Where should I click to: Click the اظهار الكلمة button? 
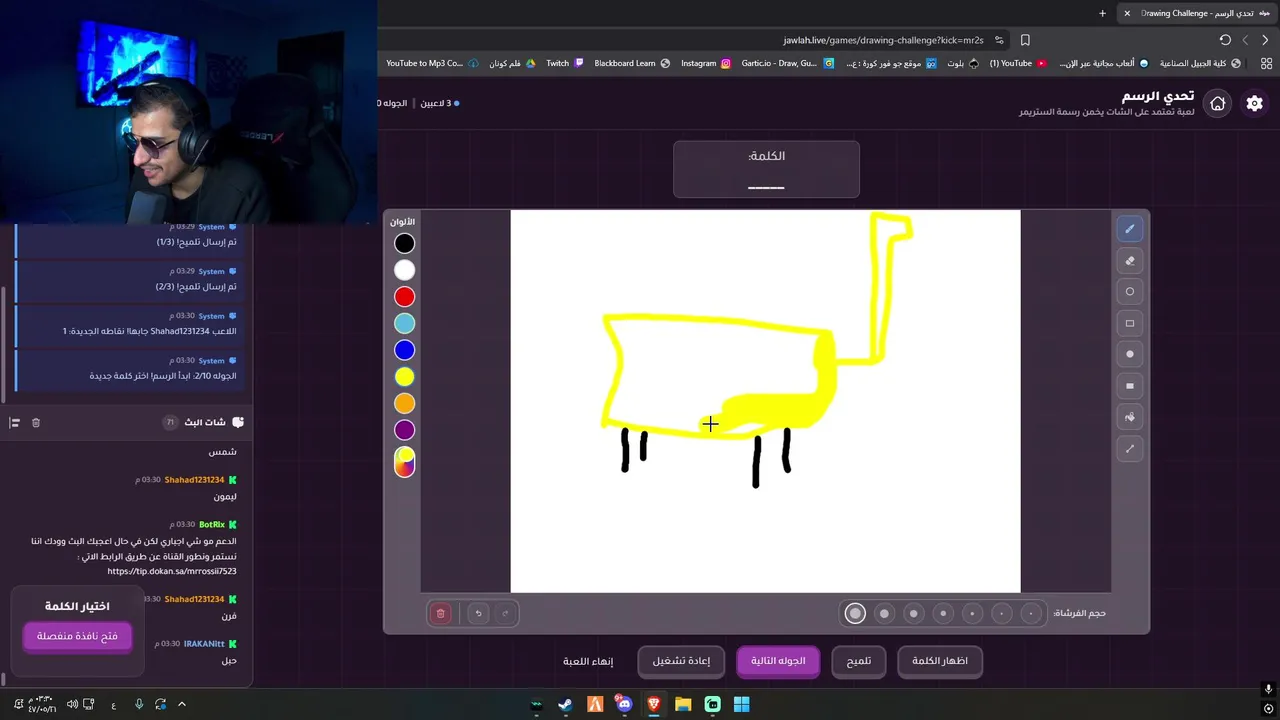point(940,661)
